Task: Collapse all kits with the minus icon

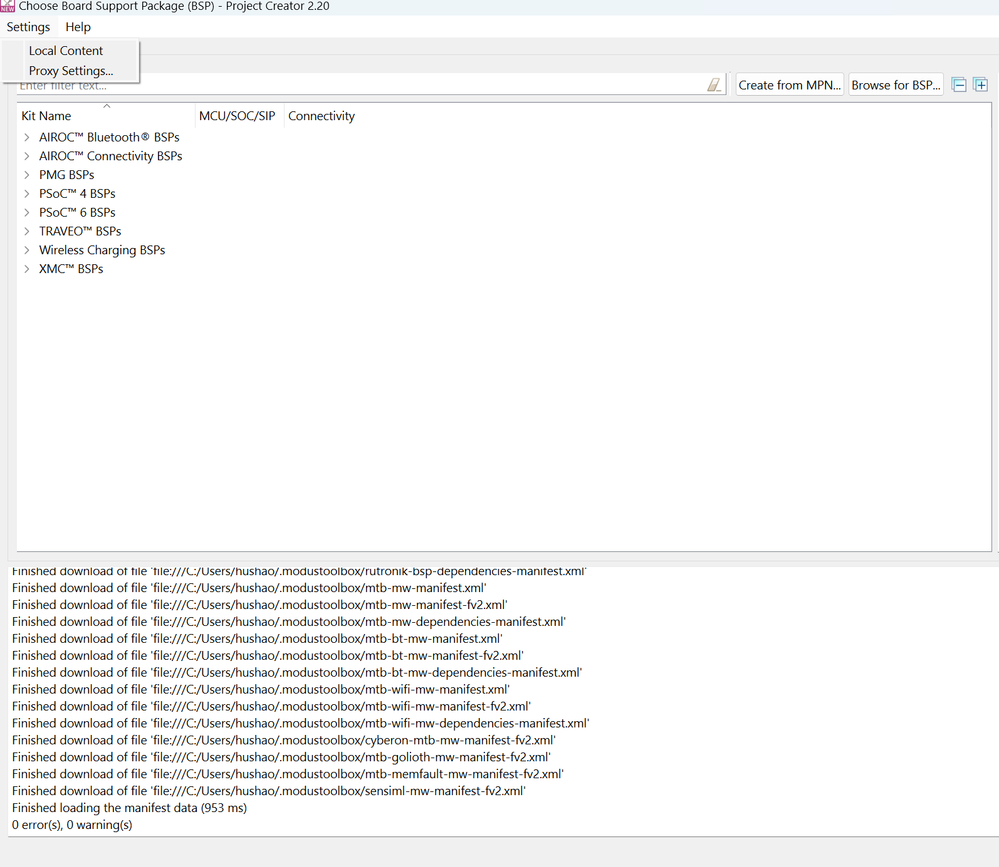Action: pos(959,84)
